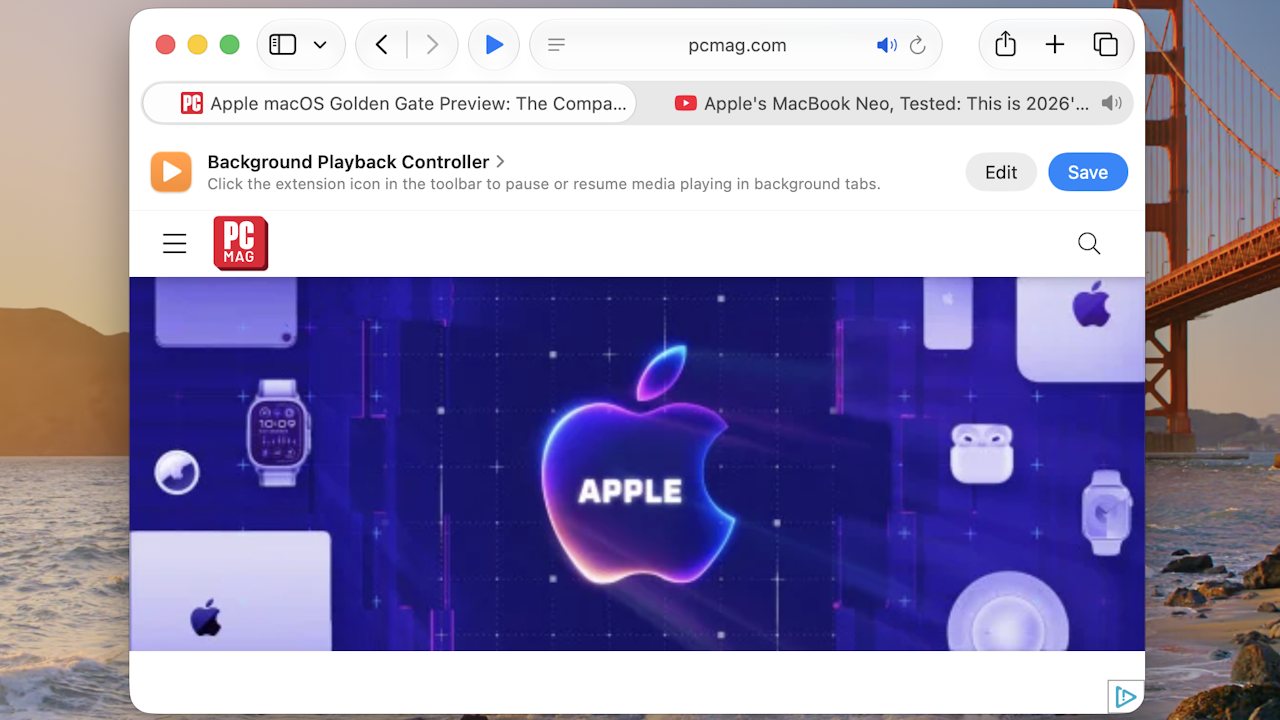Click the Background Playback extension toolbar icon
Viewport: 1280px width, 720px height.
tap(494, 45)
